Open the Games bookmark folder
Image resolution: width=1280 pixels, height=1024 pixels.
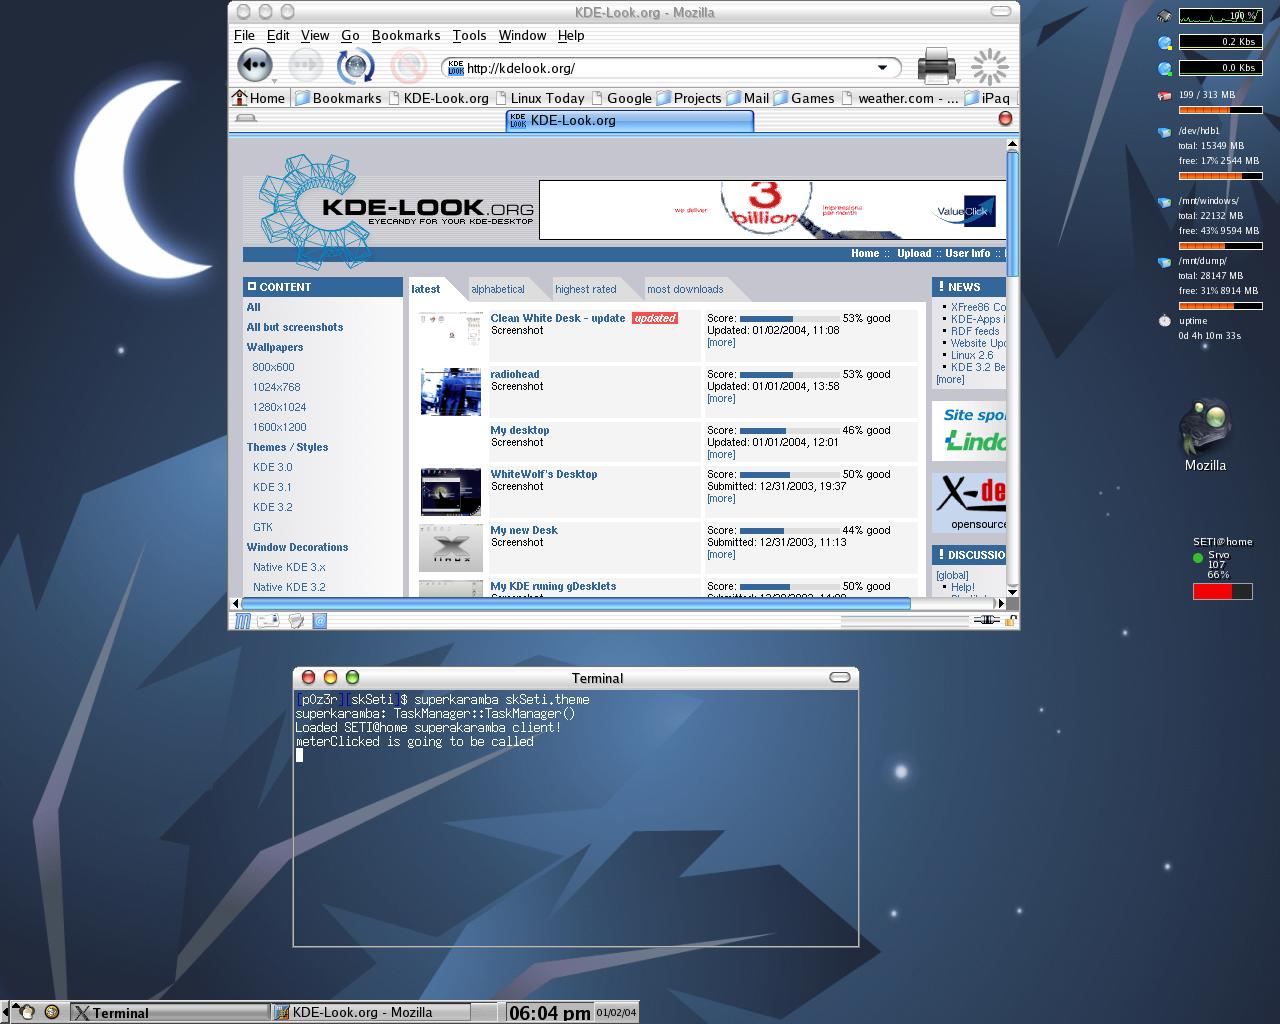(x=803, y=98)
